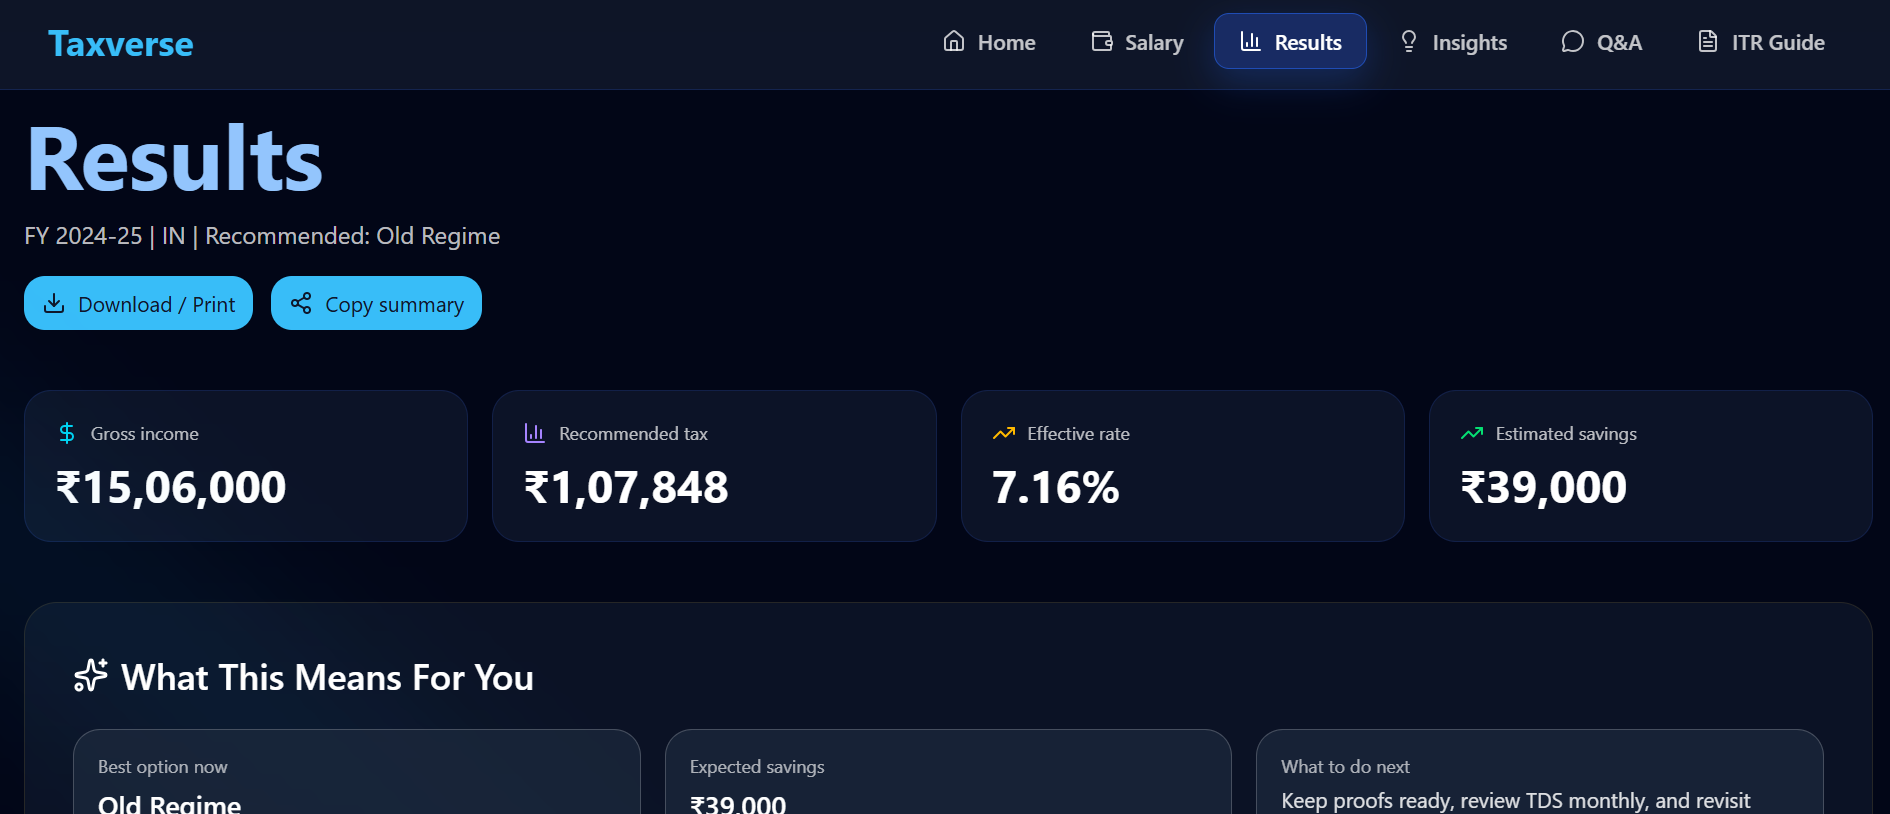1890x814 pixels.
Task: Select the Results tab
Action: (1290, 42)
